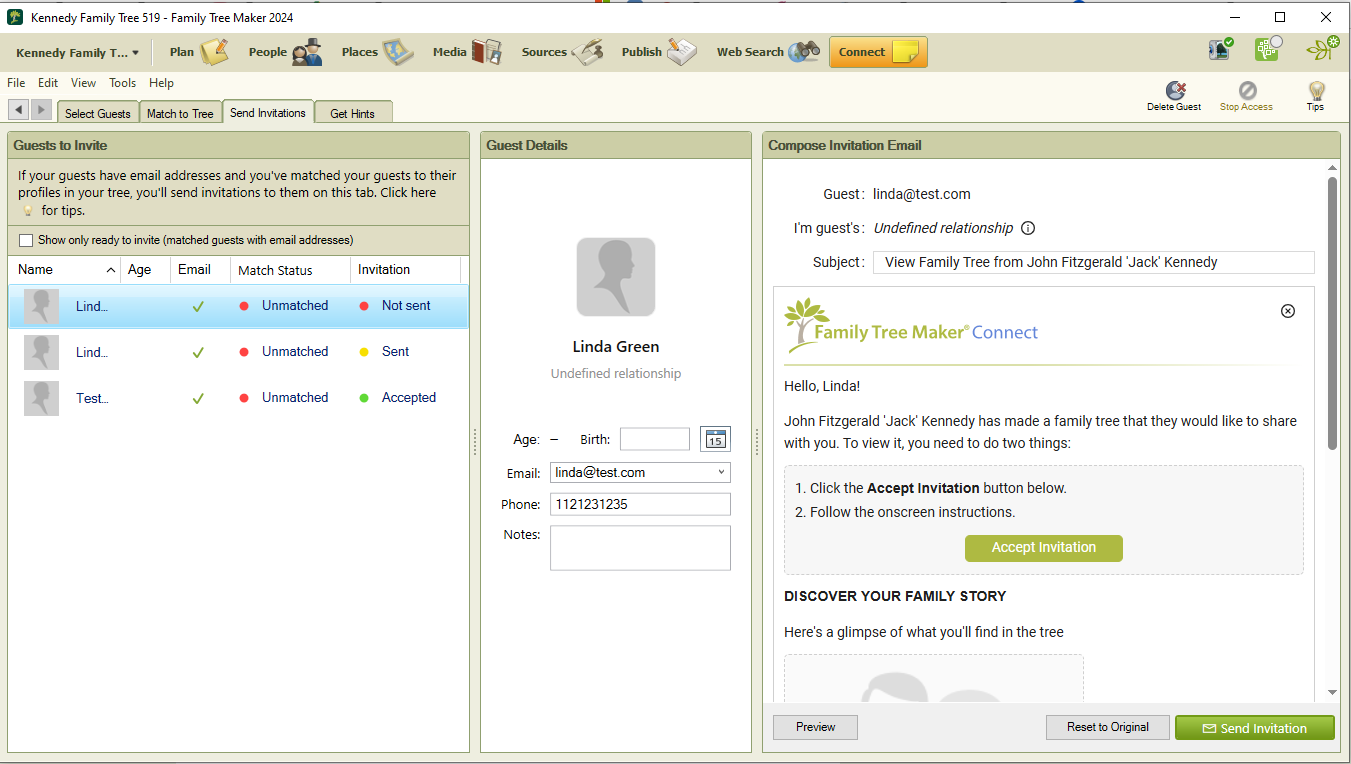Screen dimensions: 1351x764
Task: Click the Reset to Original button
Action: click(1108, 727)
